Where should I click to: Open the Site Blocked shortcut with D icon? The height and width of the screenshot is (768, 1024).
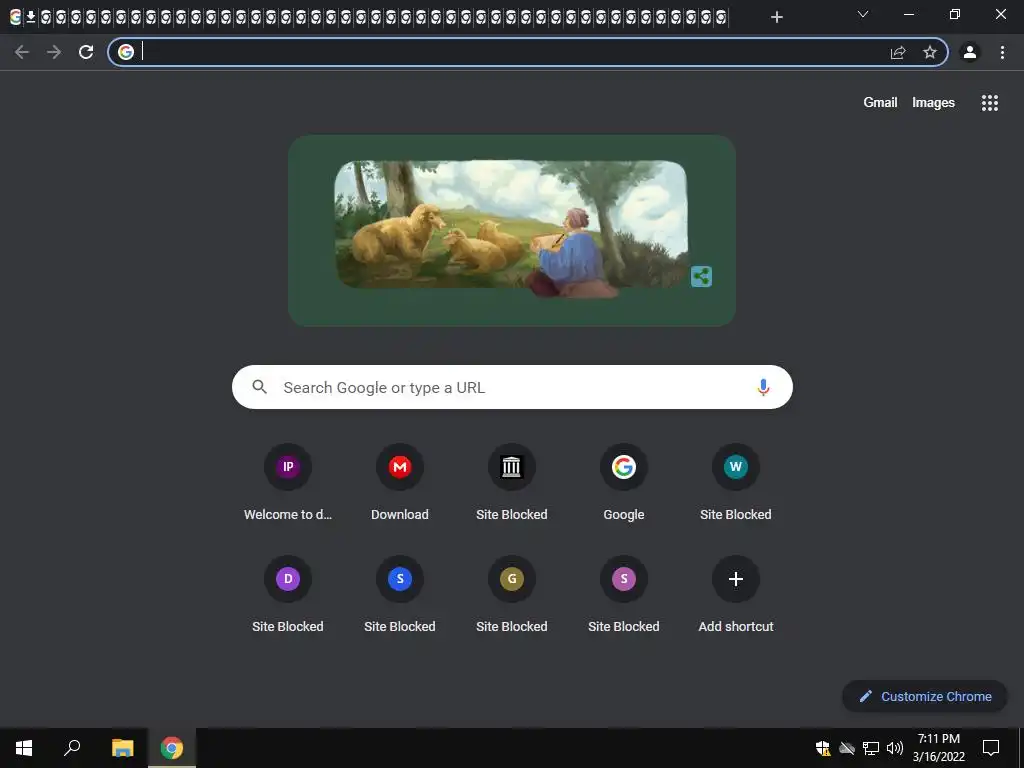[288, 595]
